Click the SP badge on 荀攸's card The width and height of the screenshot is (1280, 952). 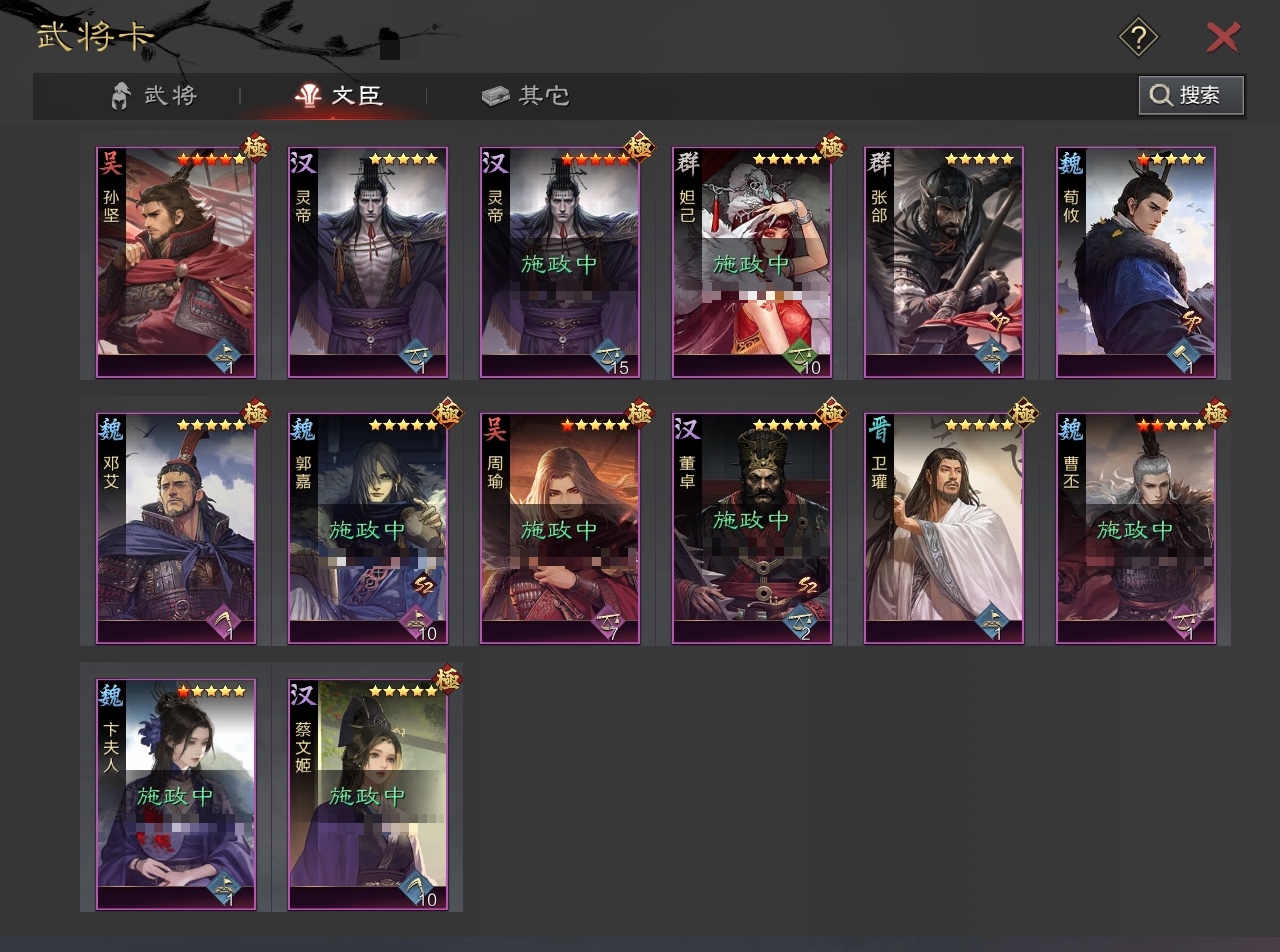1191,322
